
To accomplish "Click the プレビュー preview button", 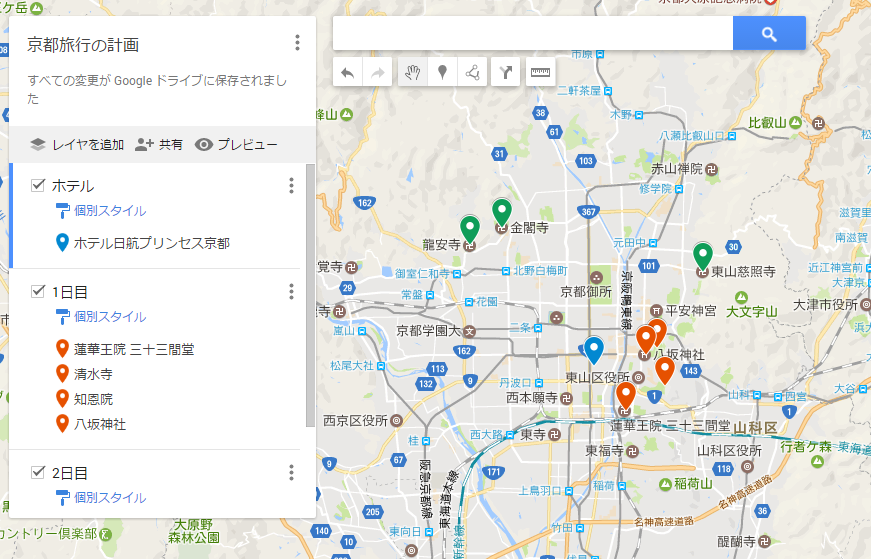I will click(x=236, y=144).
